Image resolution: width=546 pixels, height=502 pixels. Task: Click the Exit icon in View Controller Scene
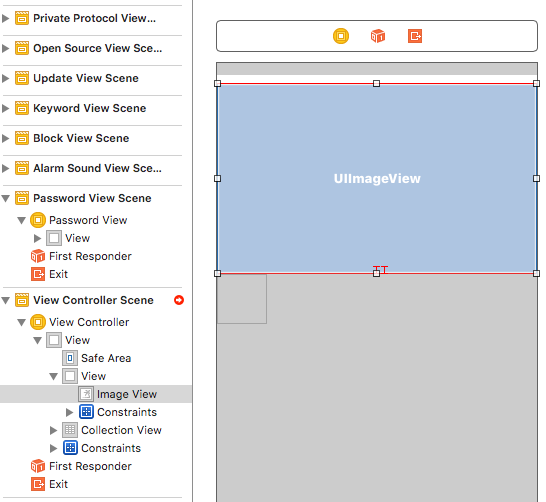point(38,484)
